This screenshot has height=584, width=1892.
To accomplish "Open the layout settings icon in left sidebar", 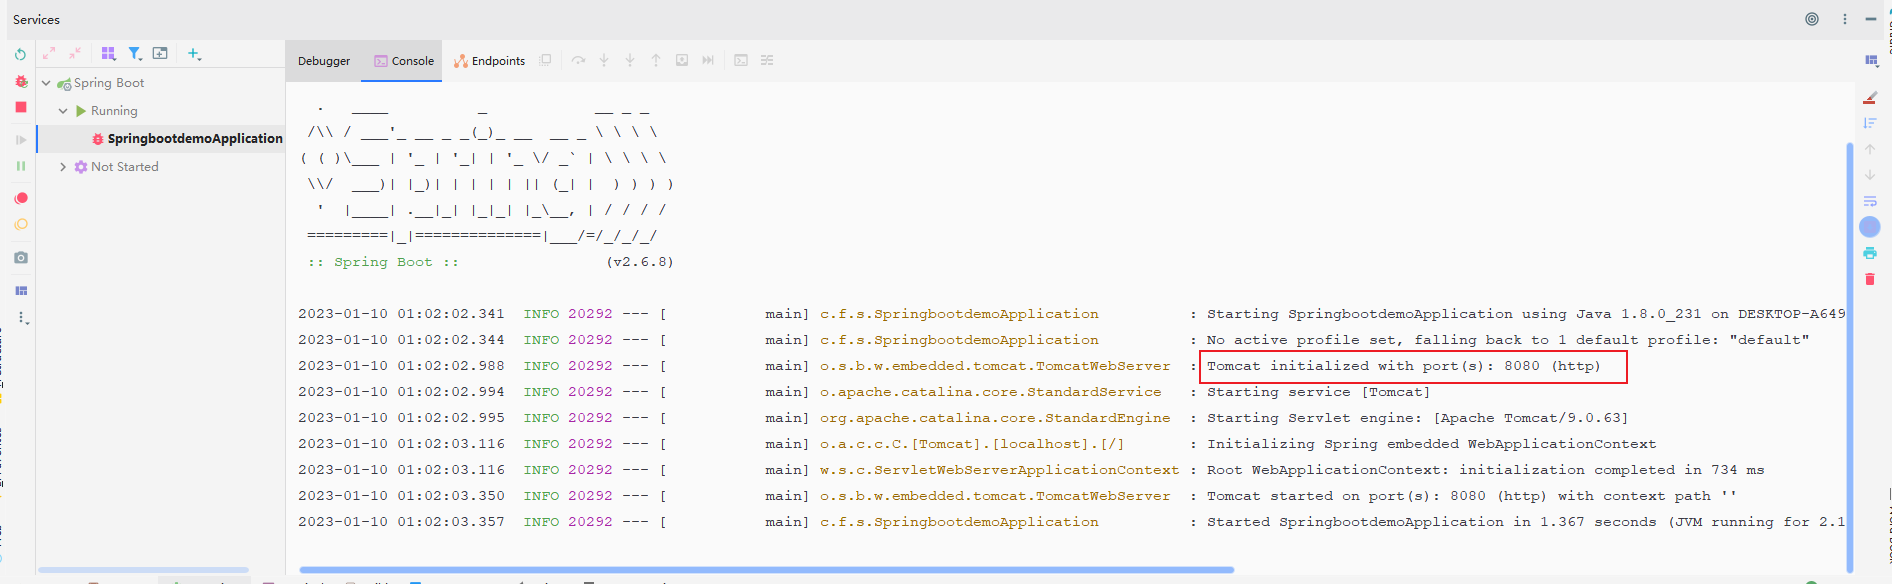I will (20, 291).
